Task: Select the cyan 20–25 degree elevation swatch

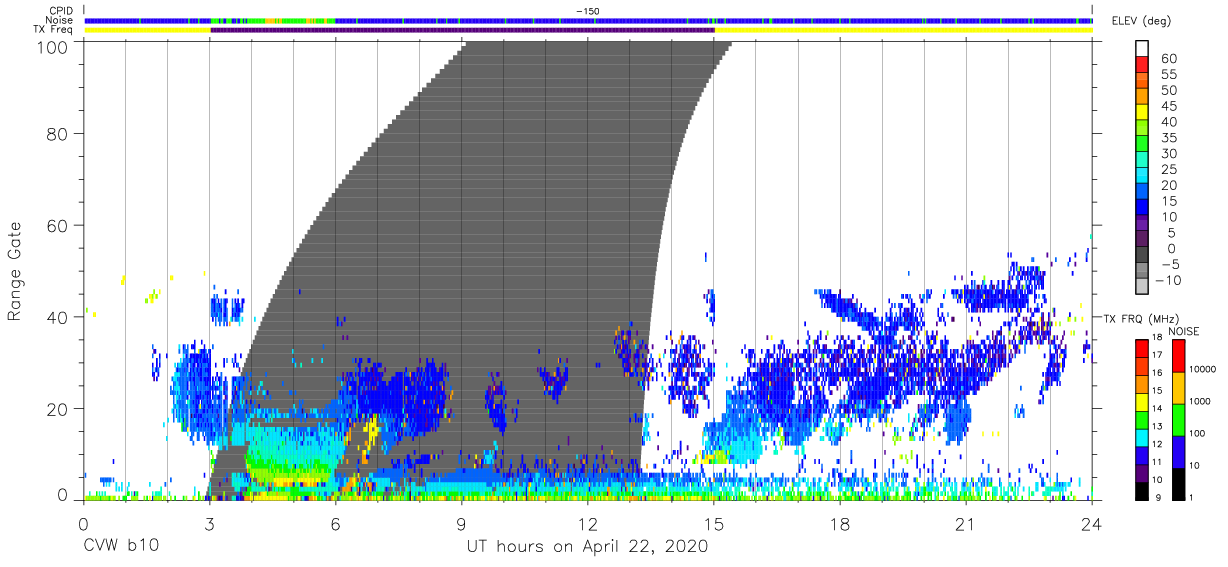Action: 1142,177
